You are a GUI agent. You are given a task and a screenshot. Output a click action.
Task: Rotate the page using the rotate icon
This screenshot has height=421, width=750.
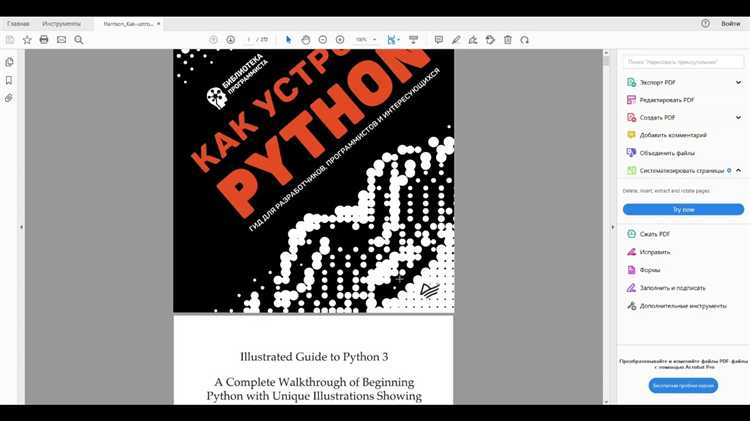pos(525,40)
